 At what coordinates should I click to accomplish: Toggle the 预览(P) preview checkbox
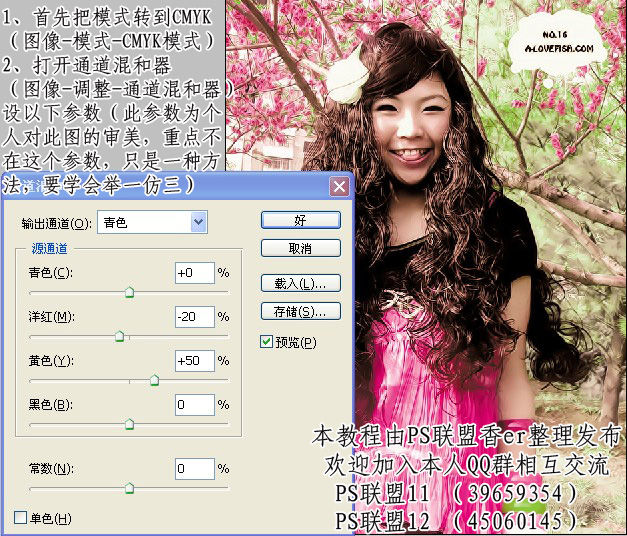[x=266, y=342]
